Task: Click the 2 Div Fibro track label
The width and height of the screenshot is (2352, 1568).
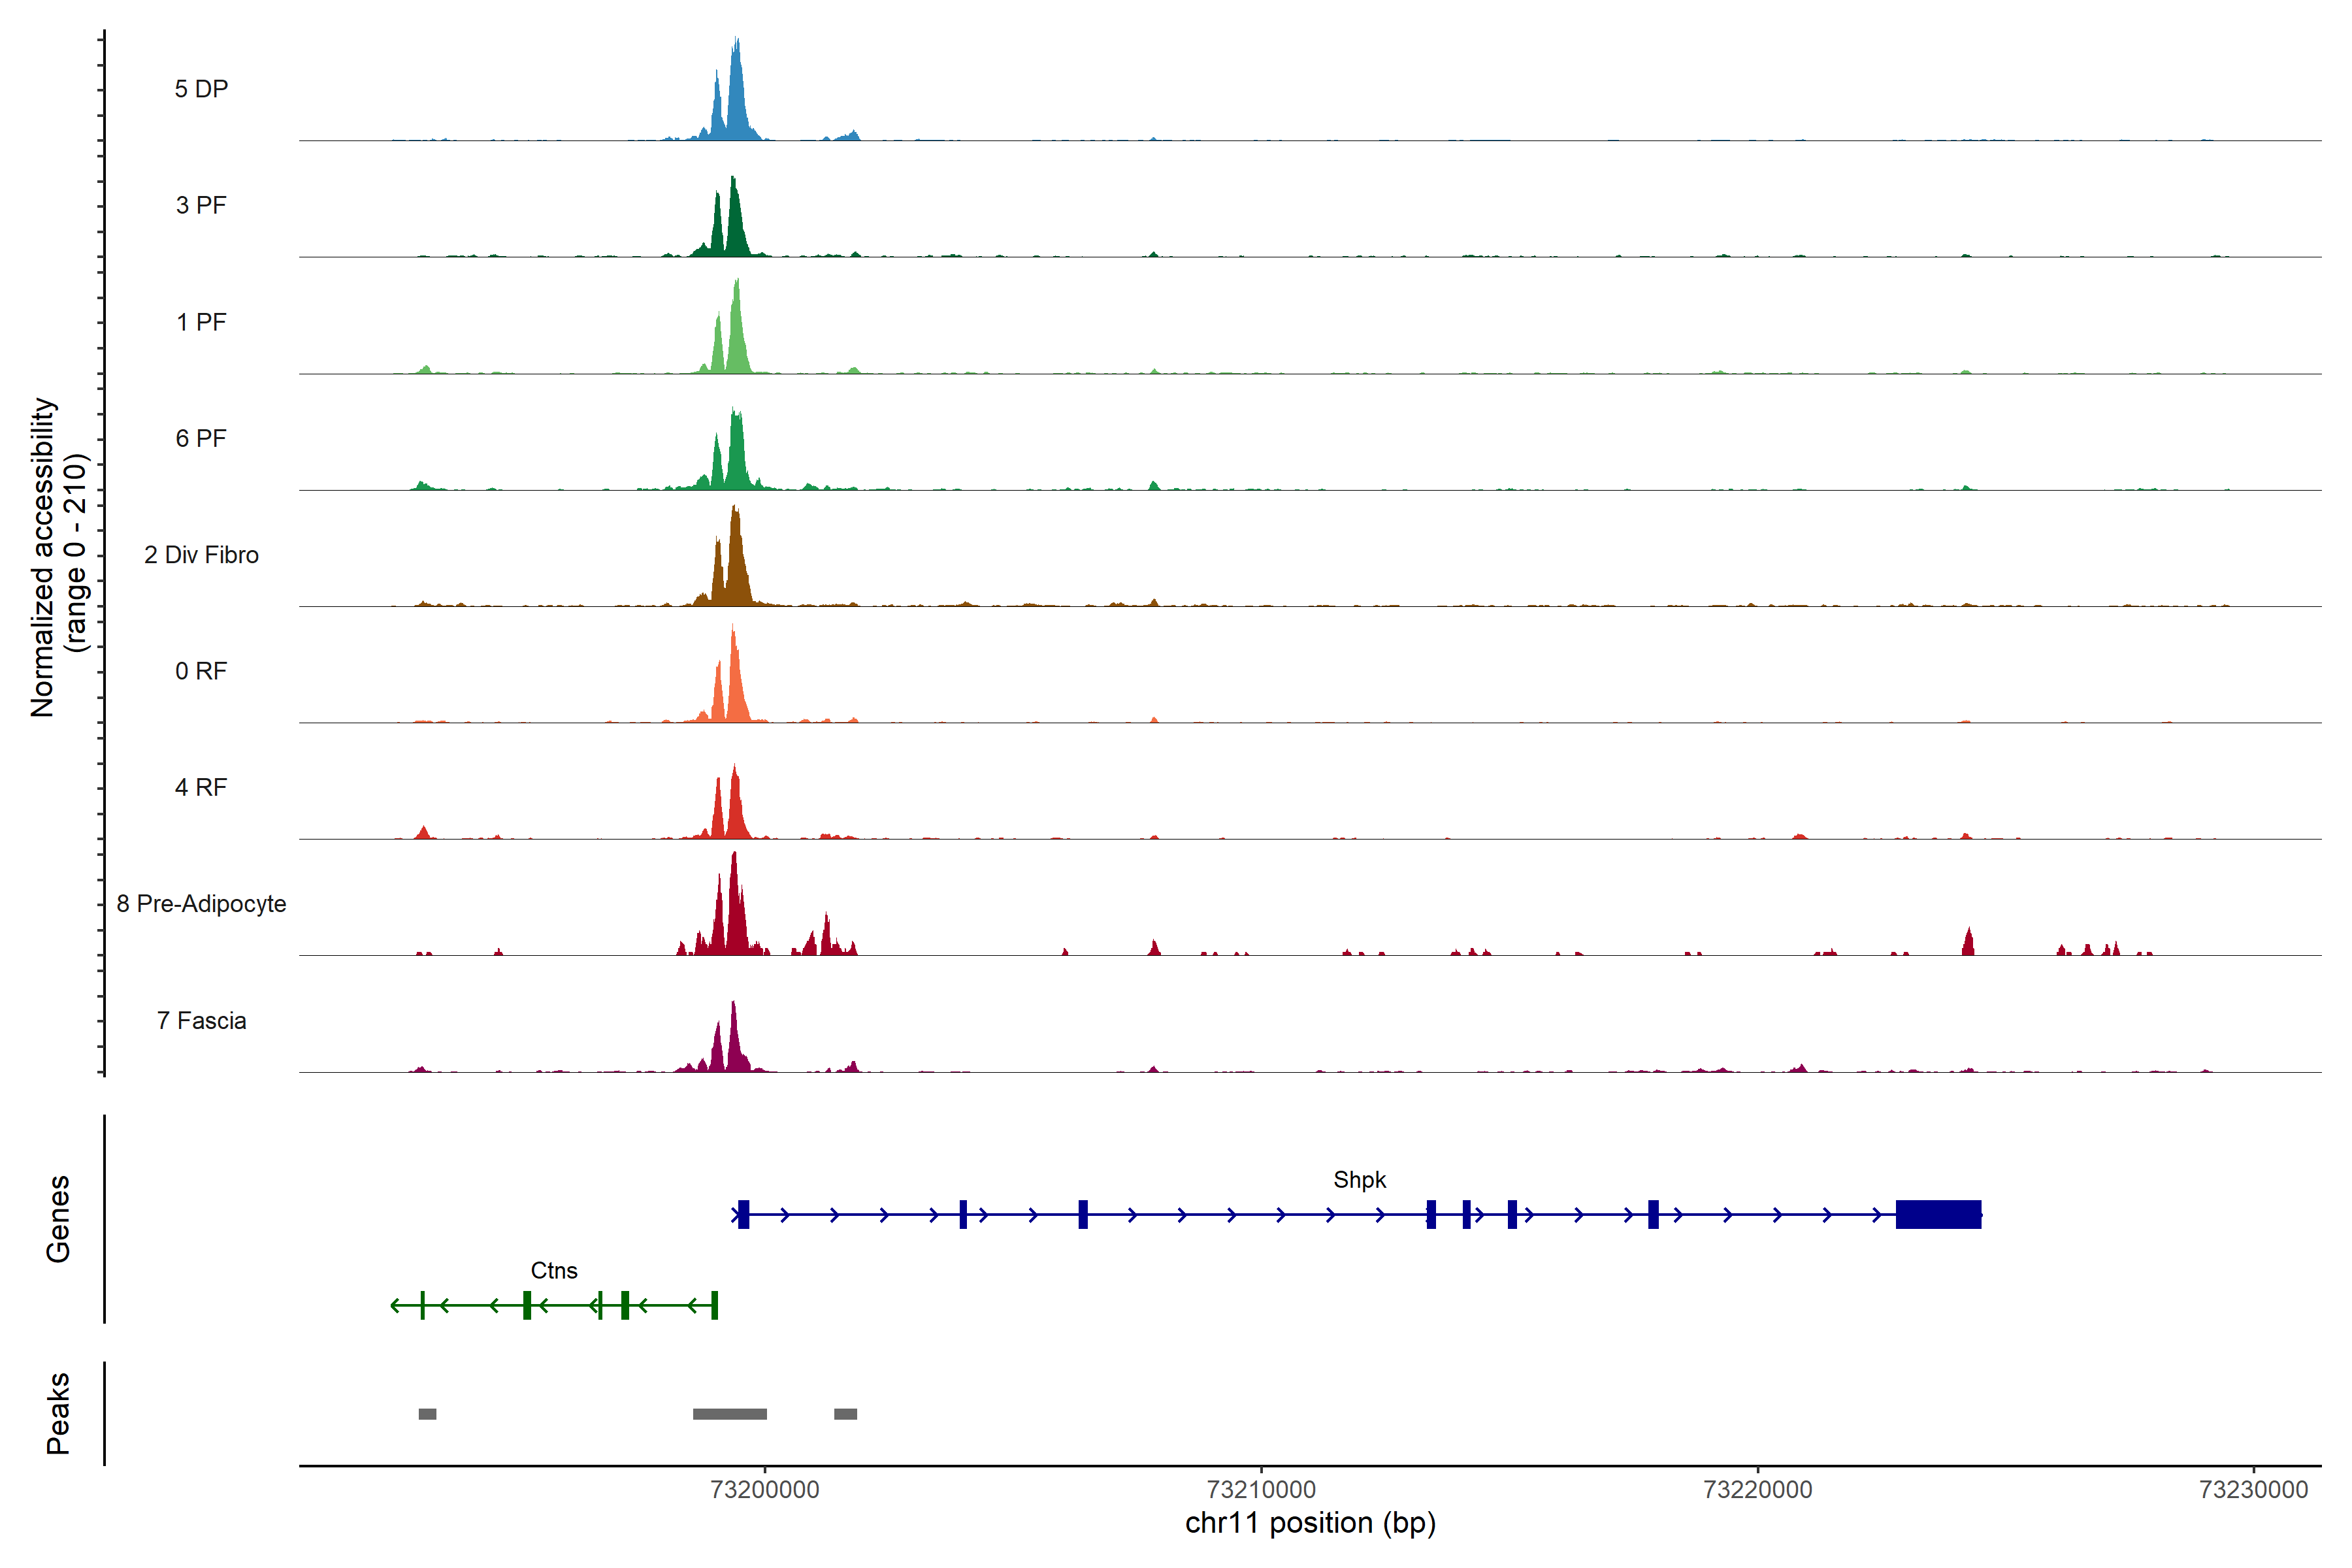Action: tap(201, 555)
